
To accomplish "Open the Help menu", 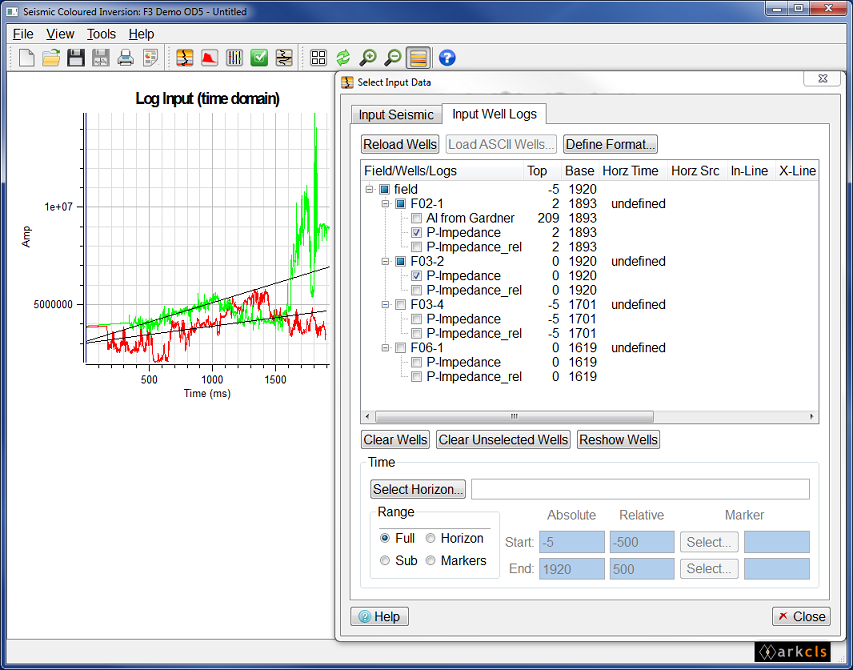I will [141, 34].
